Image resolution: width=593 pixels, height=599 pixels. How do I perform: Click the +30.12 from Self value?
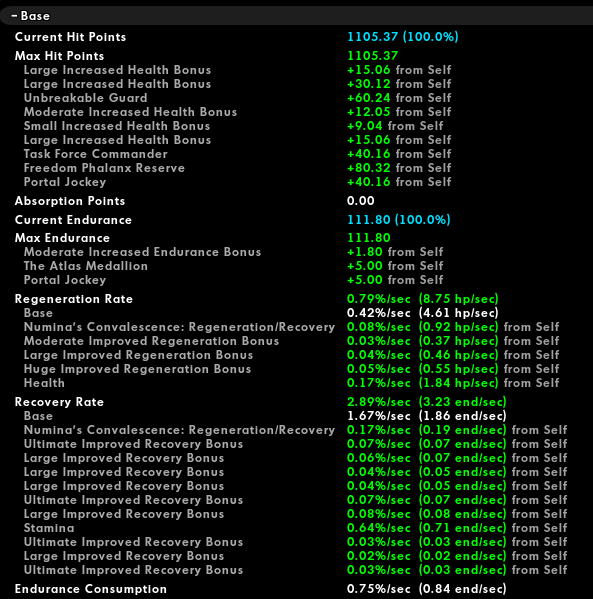click(x=399, y=84)
